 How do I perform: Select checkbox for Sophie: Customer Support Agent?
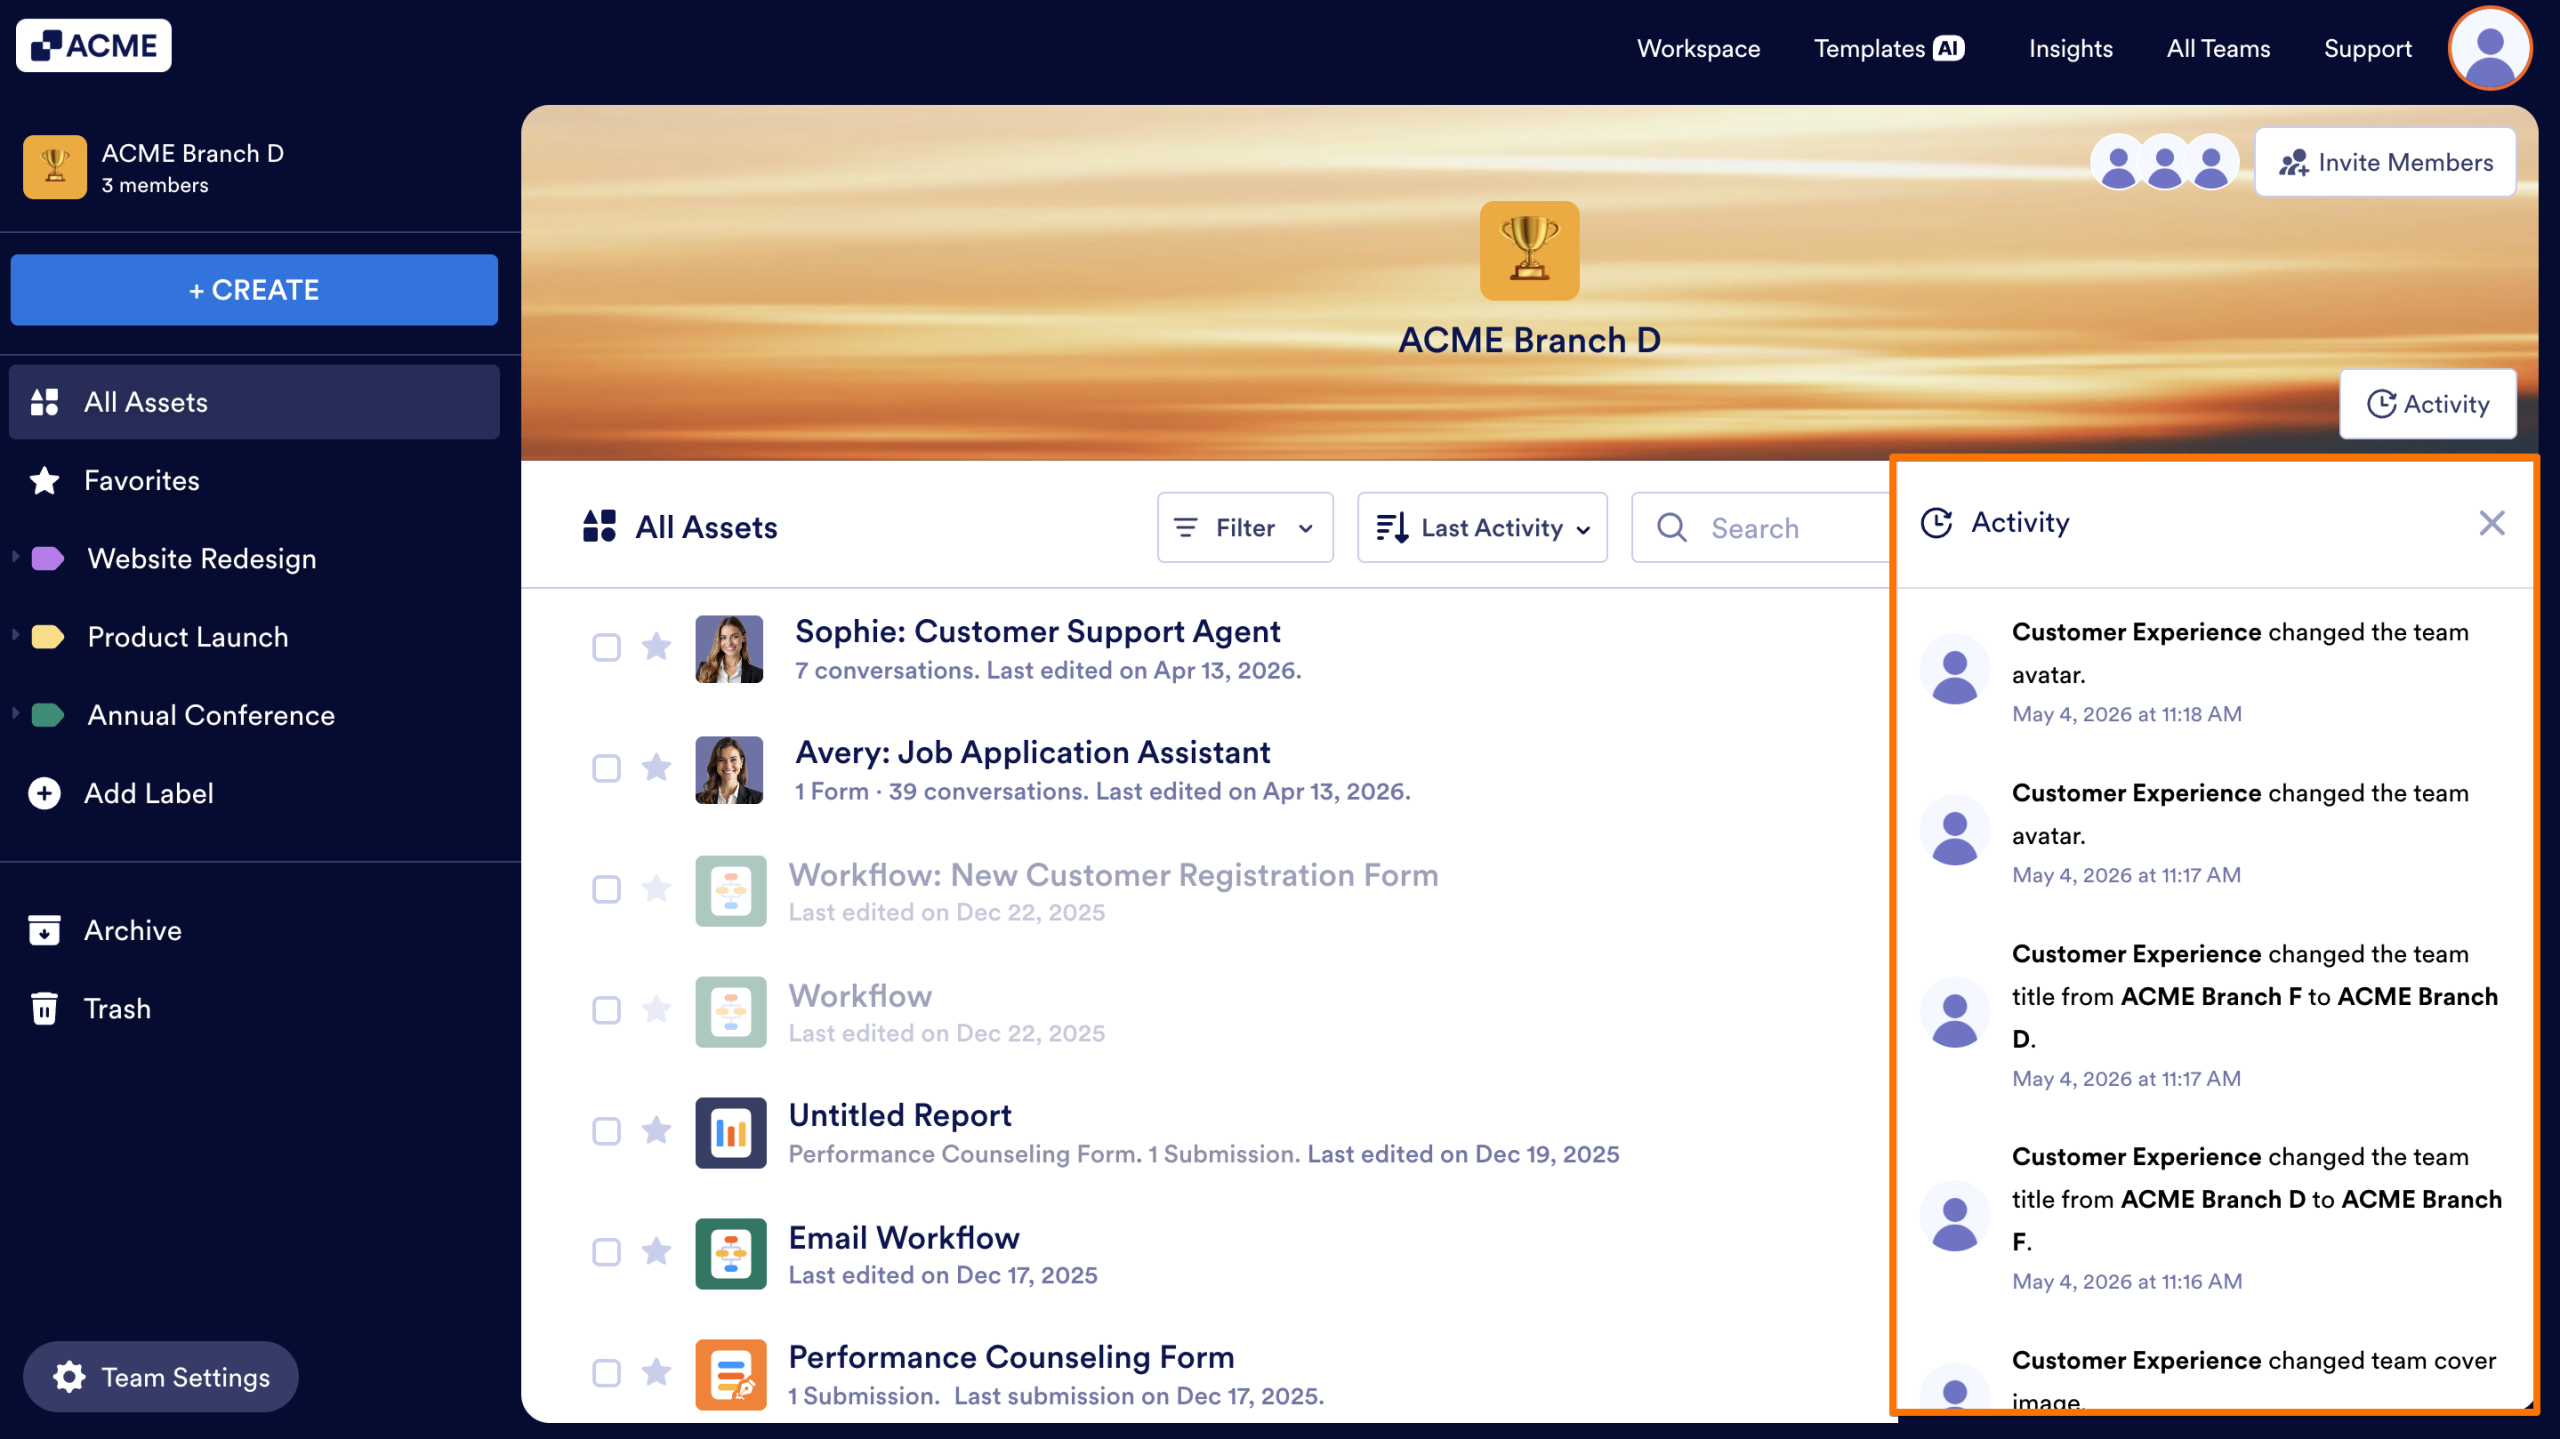click(x=606, y=647)
